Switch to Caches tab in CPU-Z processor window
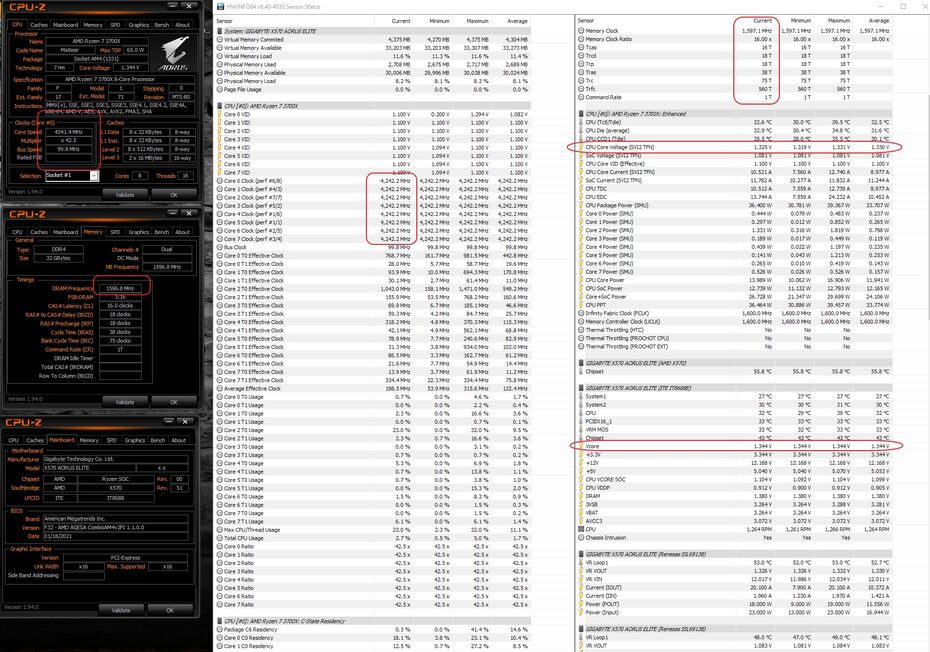The image size is (930, 652). coord(39,25)
